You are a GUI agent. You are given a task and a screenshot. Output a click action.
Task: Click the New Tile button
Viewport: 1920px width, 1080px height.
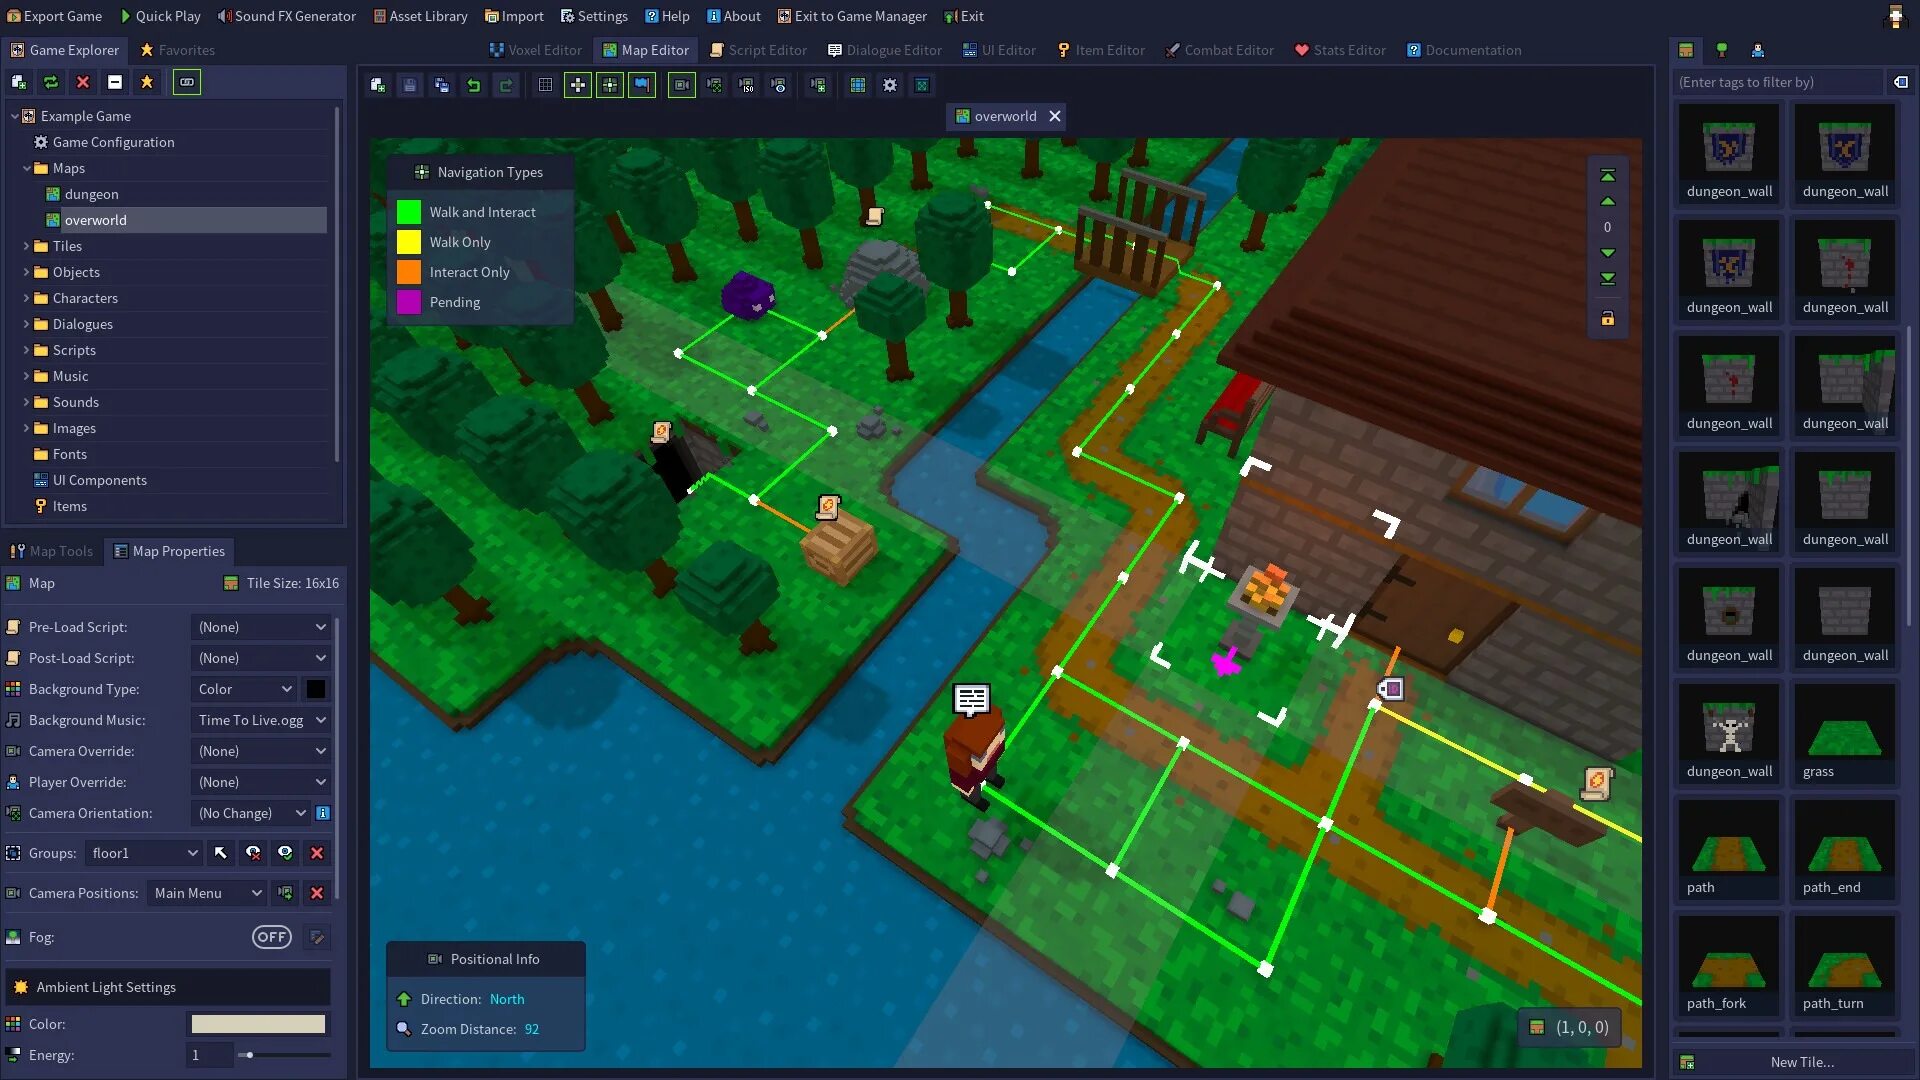(1800, 1062)
